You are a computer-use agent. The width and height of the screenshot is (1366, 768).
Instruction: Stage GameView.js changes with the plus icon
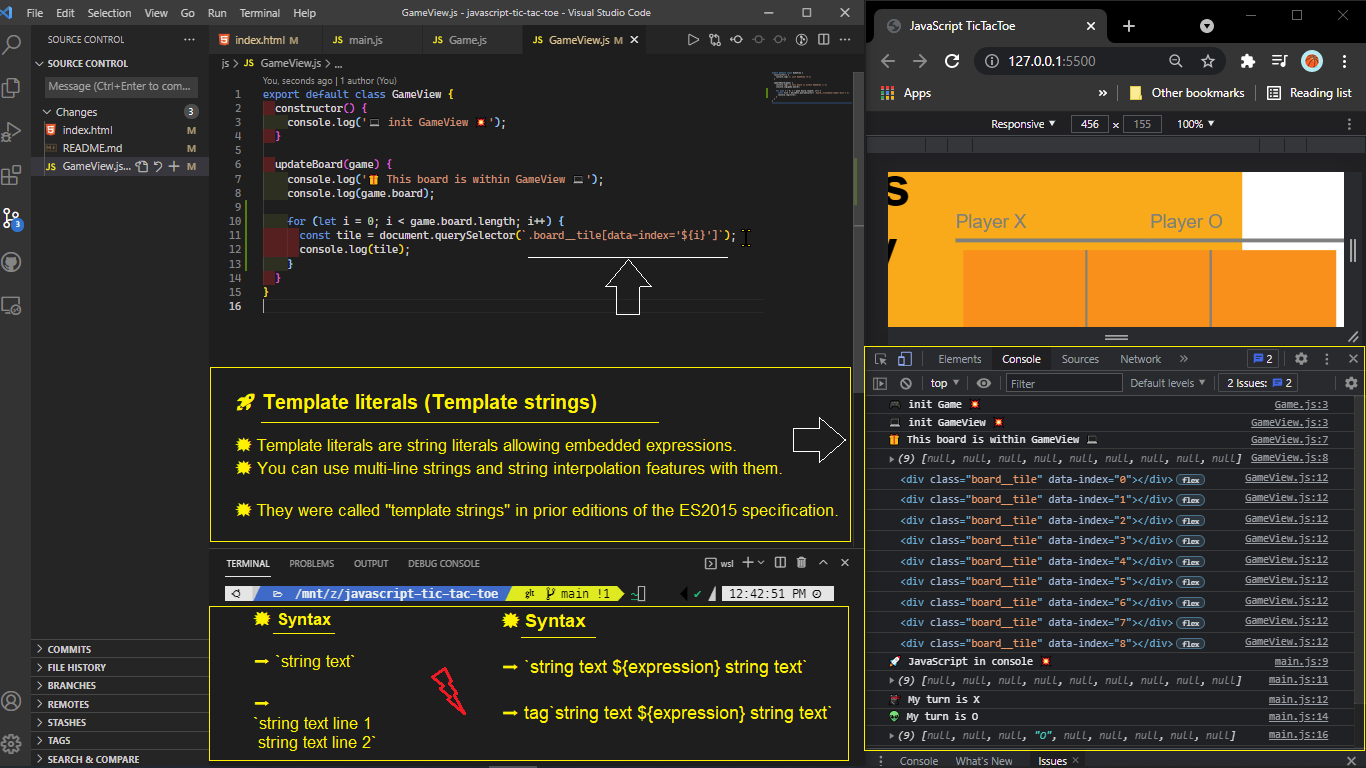point(173,166)
